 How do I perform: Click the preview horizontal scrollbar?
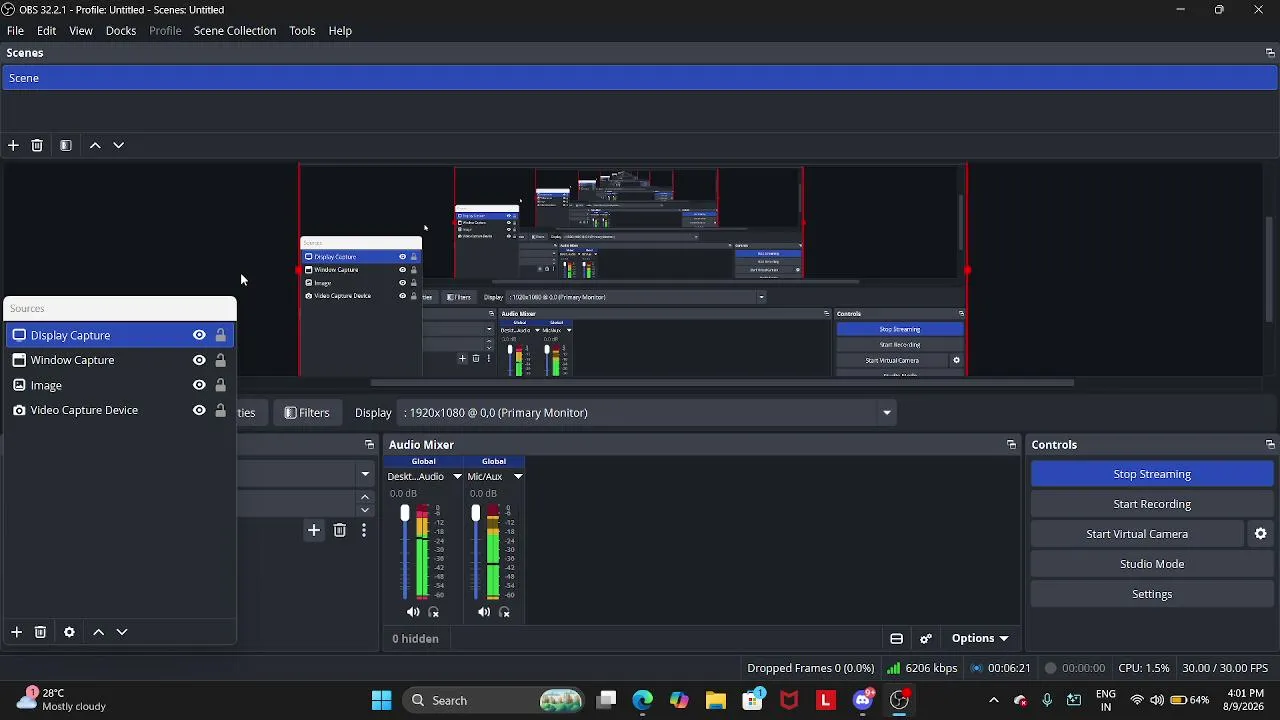721,382
